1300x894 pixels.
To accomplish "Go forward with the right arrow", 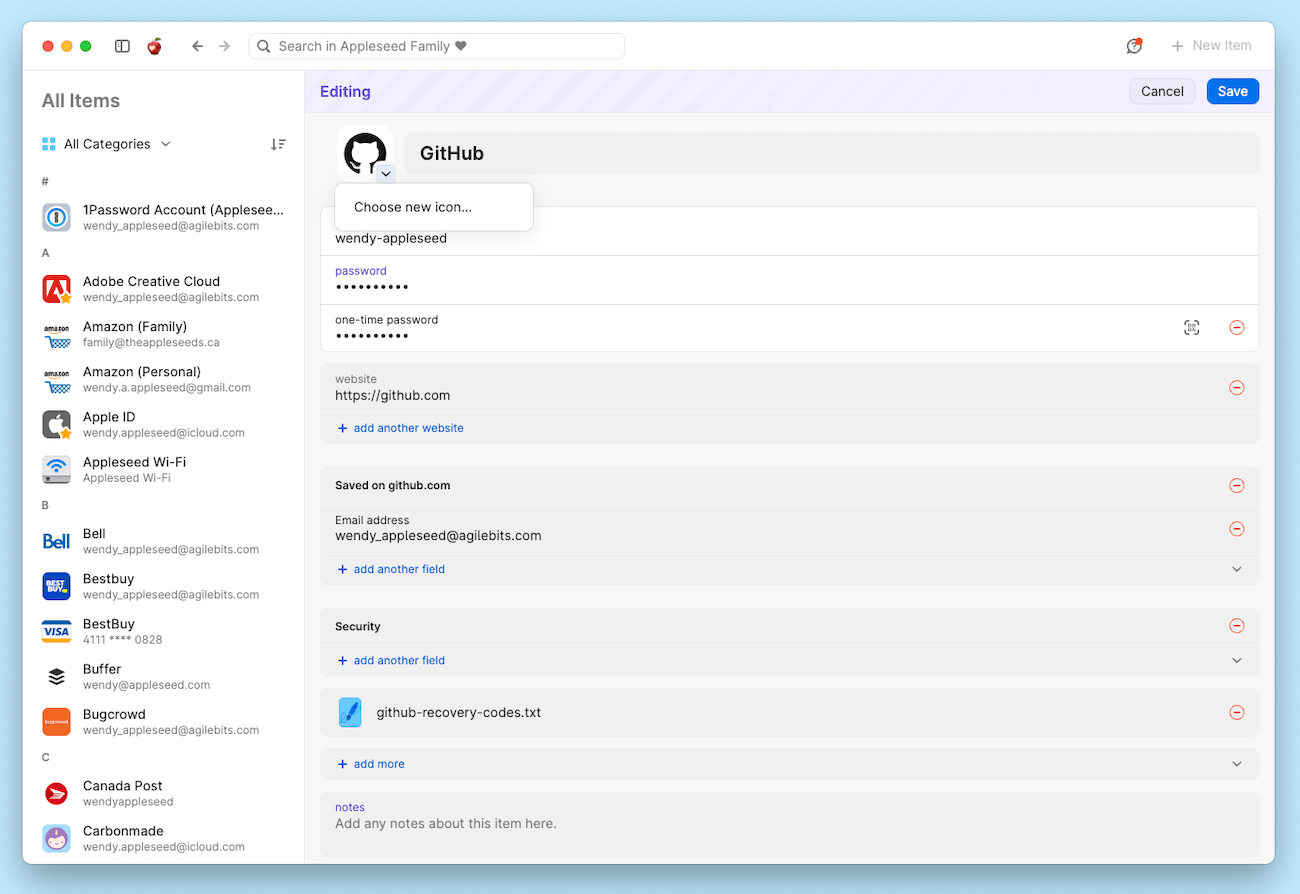I will tap(224, 46).
